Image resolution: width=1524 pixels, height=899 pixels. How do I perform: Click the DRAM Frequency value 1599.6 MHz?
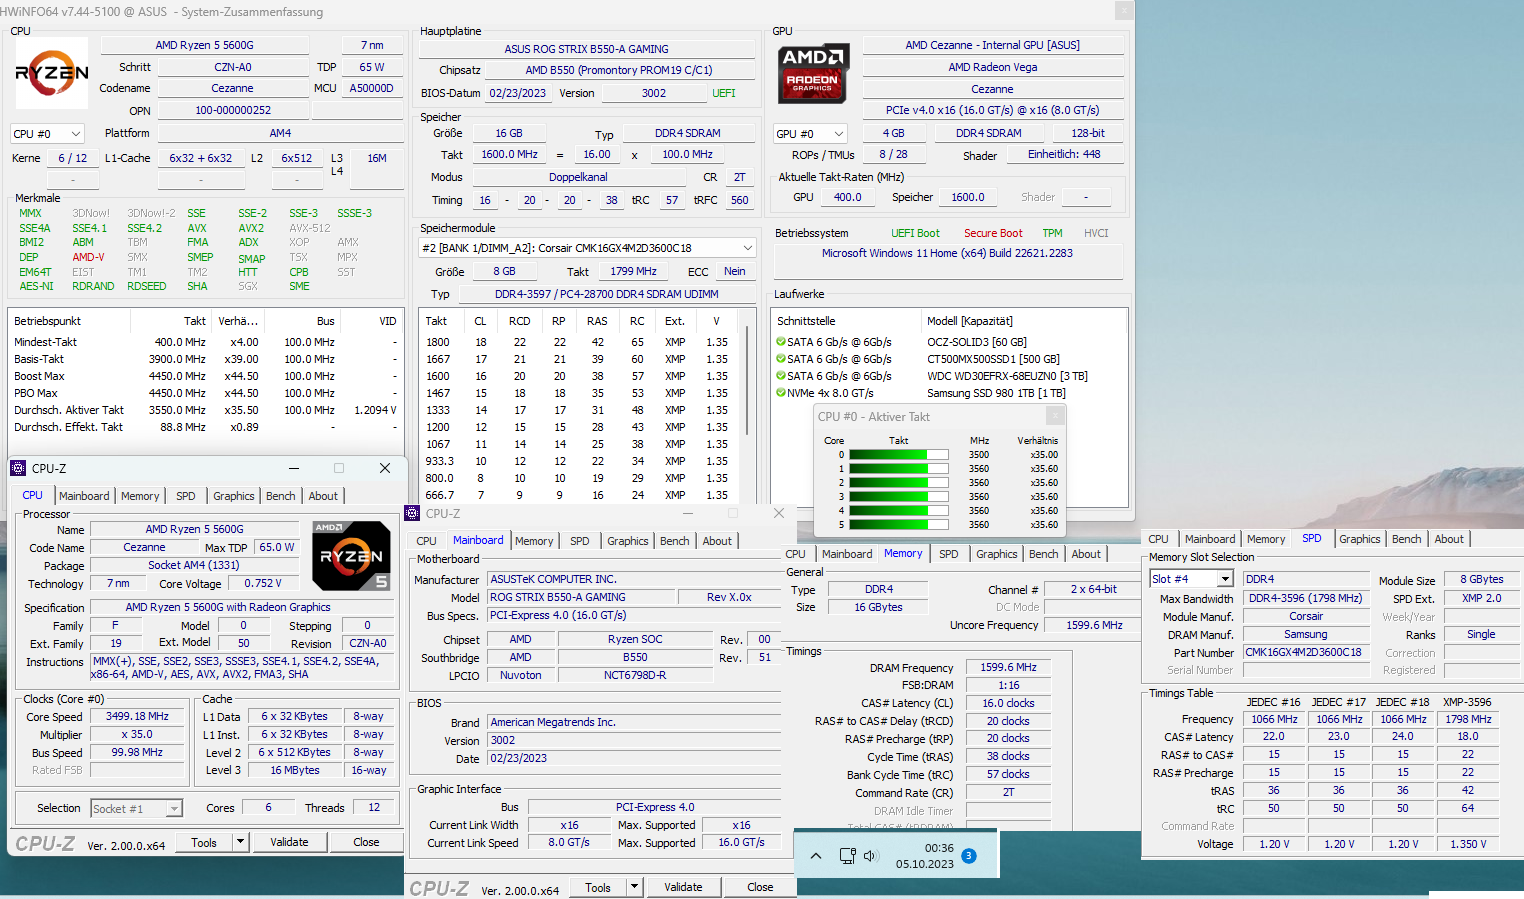(x=1008, y=667)
